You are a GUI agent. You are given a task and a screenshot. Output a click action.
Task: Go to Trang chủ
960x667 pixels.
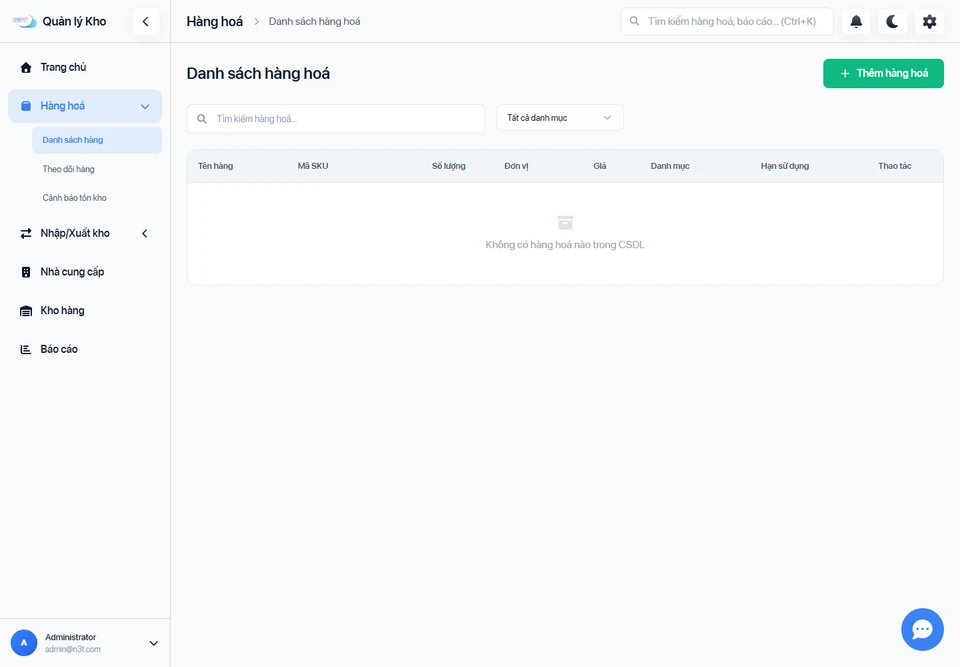click(85, 67)
